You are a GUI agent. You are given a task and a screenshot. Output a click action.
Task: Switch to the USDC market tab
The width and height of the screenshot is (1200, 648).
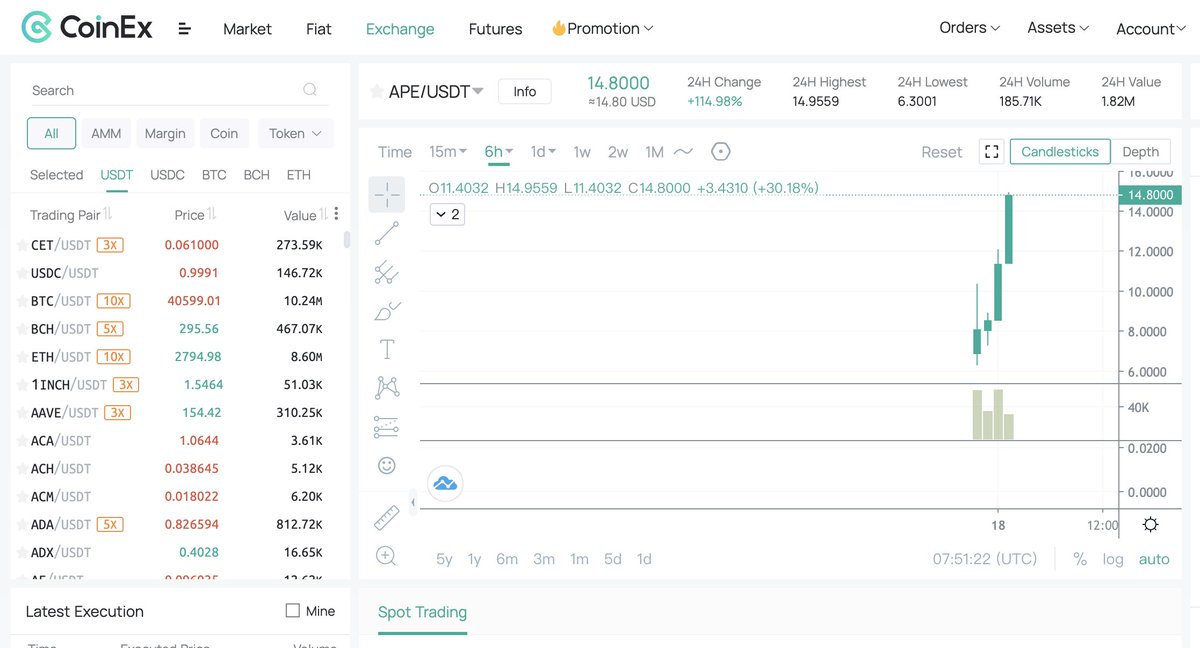(x=167, y=175)
